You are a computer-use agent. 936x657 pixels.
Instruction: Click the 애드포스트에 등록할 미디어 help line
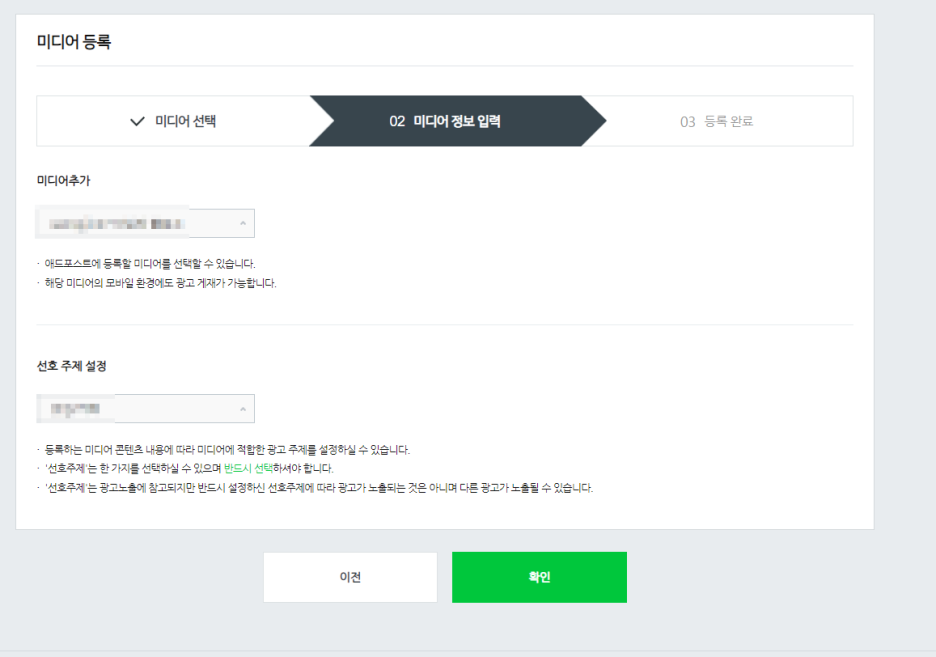(x=150, y=264)
